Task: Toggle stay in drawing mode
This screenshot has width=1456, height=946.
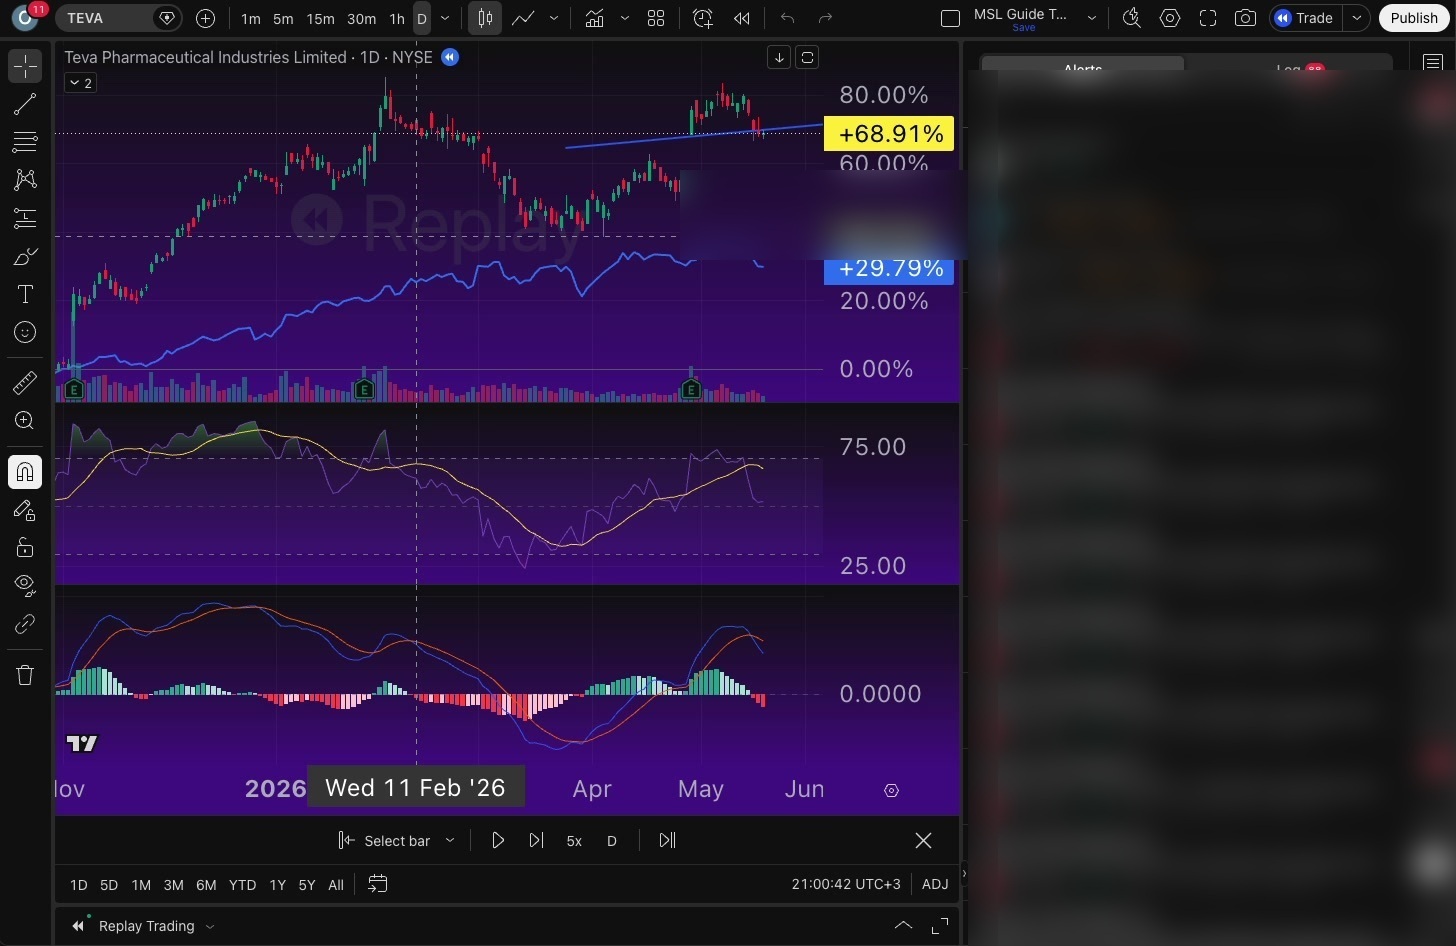Action: click(25, 510)
